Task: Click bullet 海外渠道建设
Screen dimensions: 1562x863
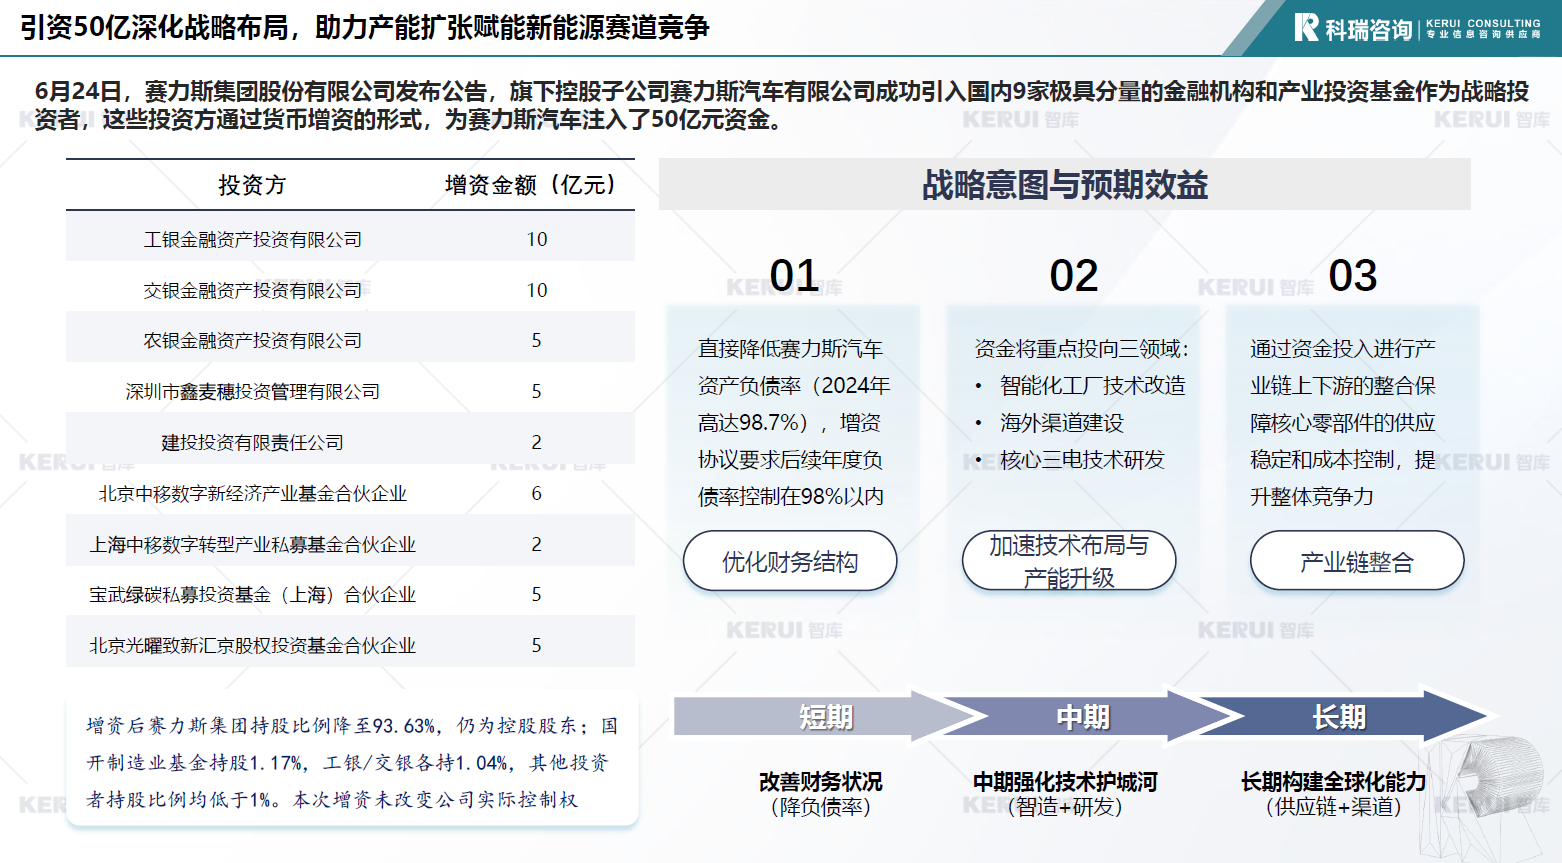Action: coord(1062,422)
